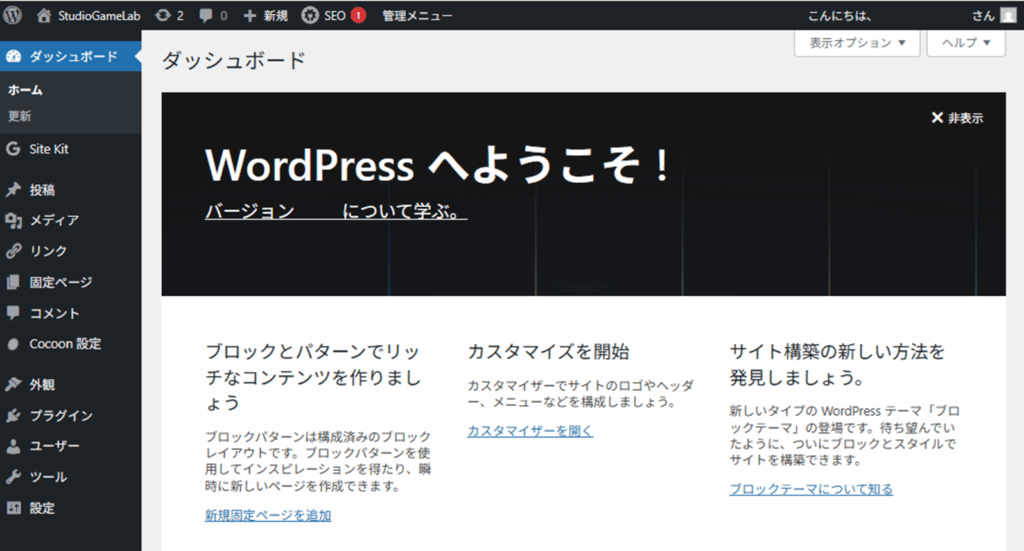The height and width of the screenshot is (551, 1024).
Task: Go to メディア menu label
Action: (54, 221)
